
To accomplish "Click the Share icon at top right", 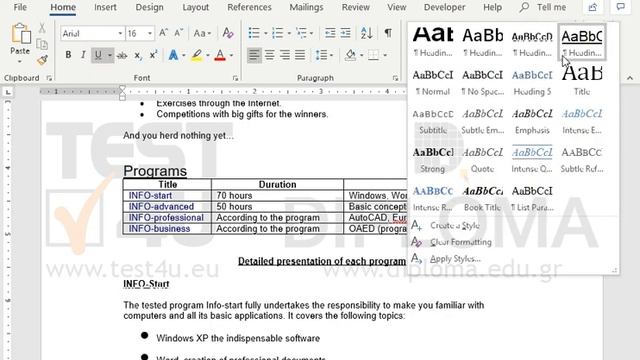I will [x=593, y=7].
